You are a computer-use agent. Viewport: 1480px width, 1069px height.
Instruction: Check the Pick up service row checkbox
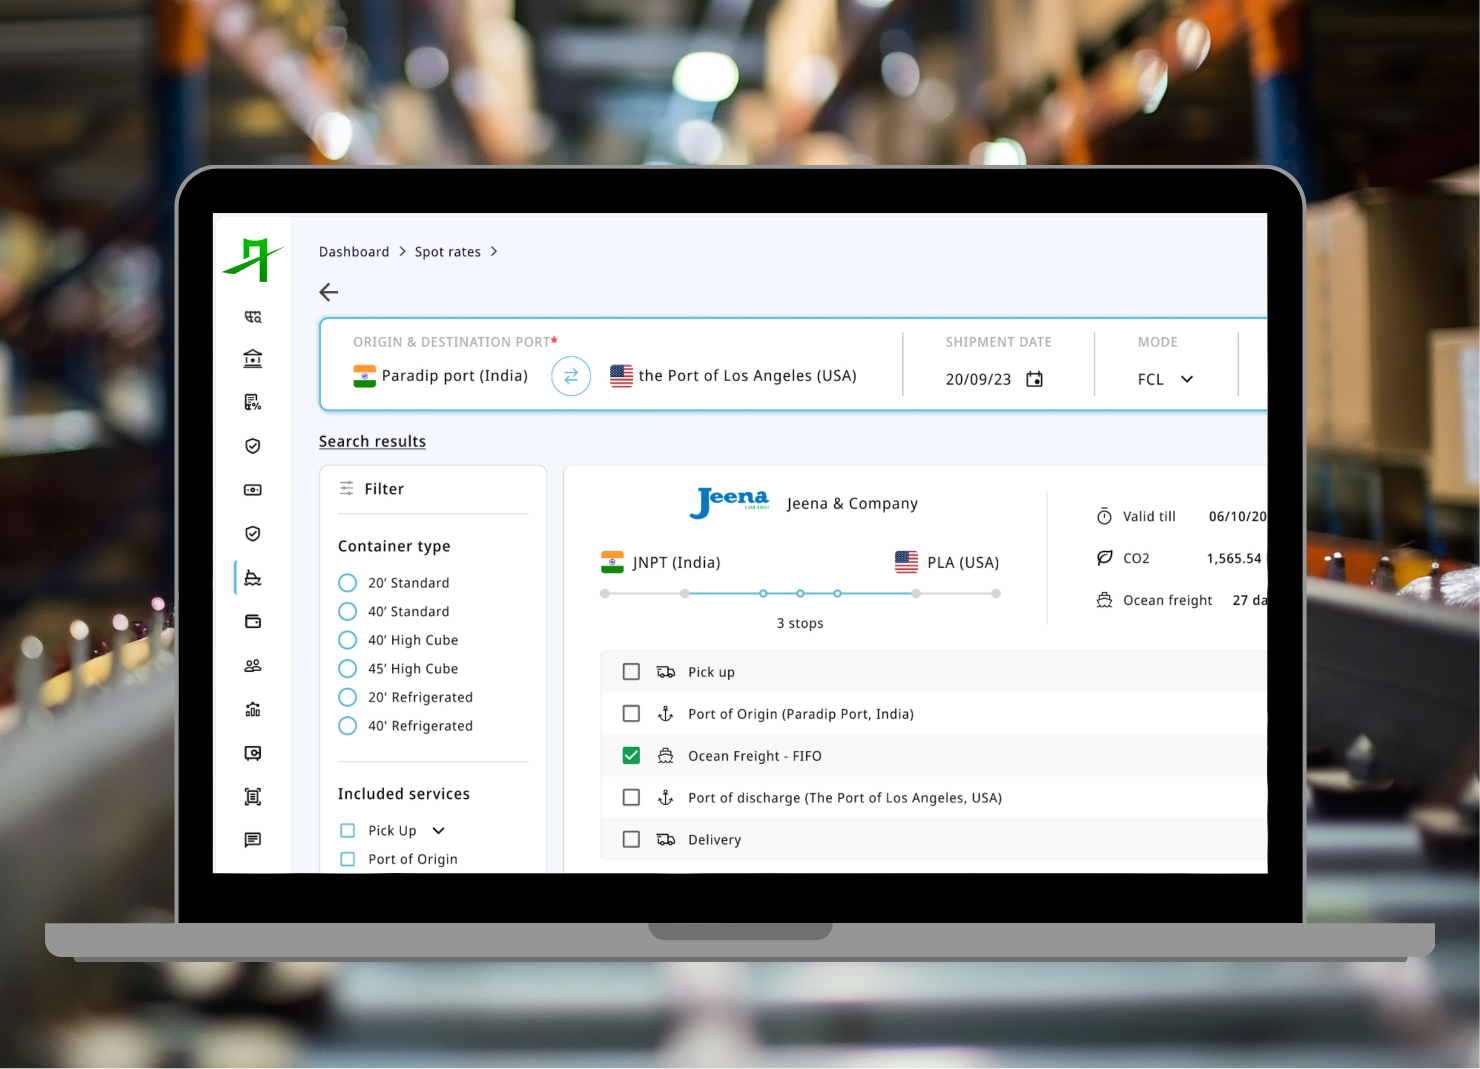point(631,672)
